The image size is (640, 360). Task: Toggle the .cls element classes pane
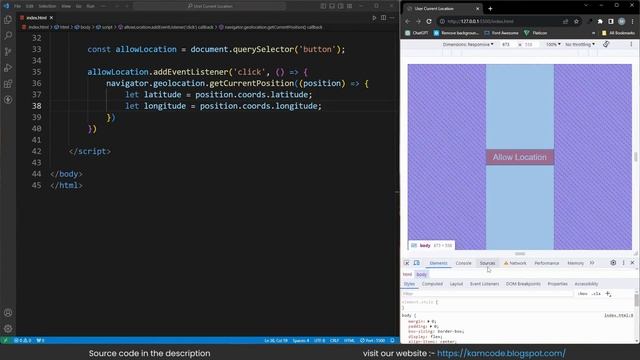click(x=596, y=294)
